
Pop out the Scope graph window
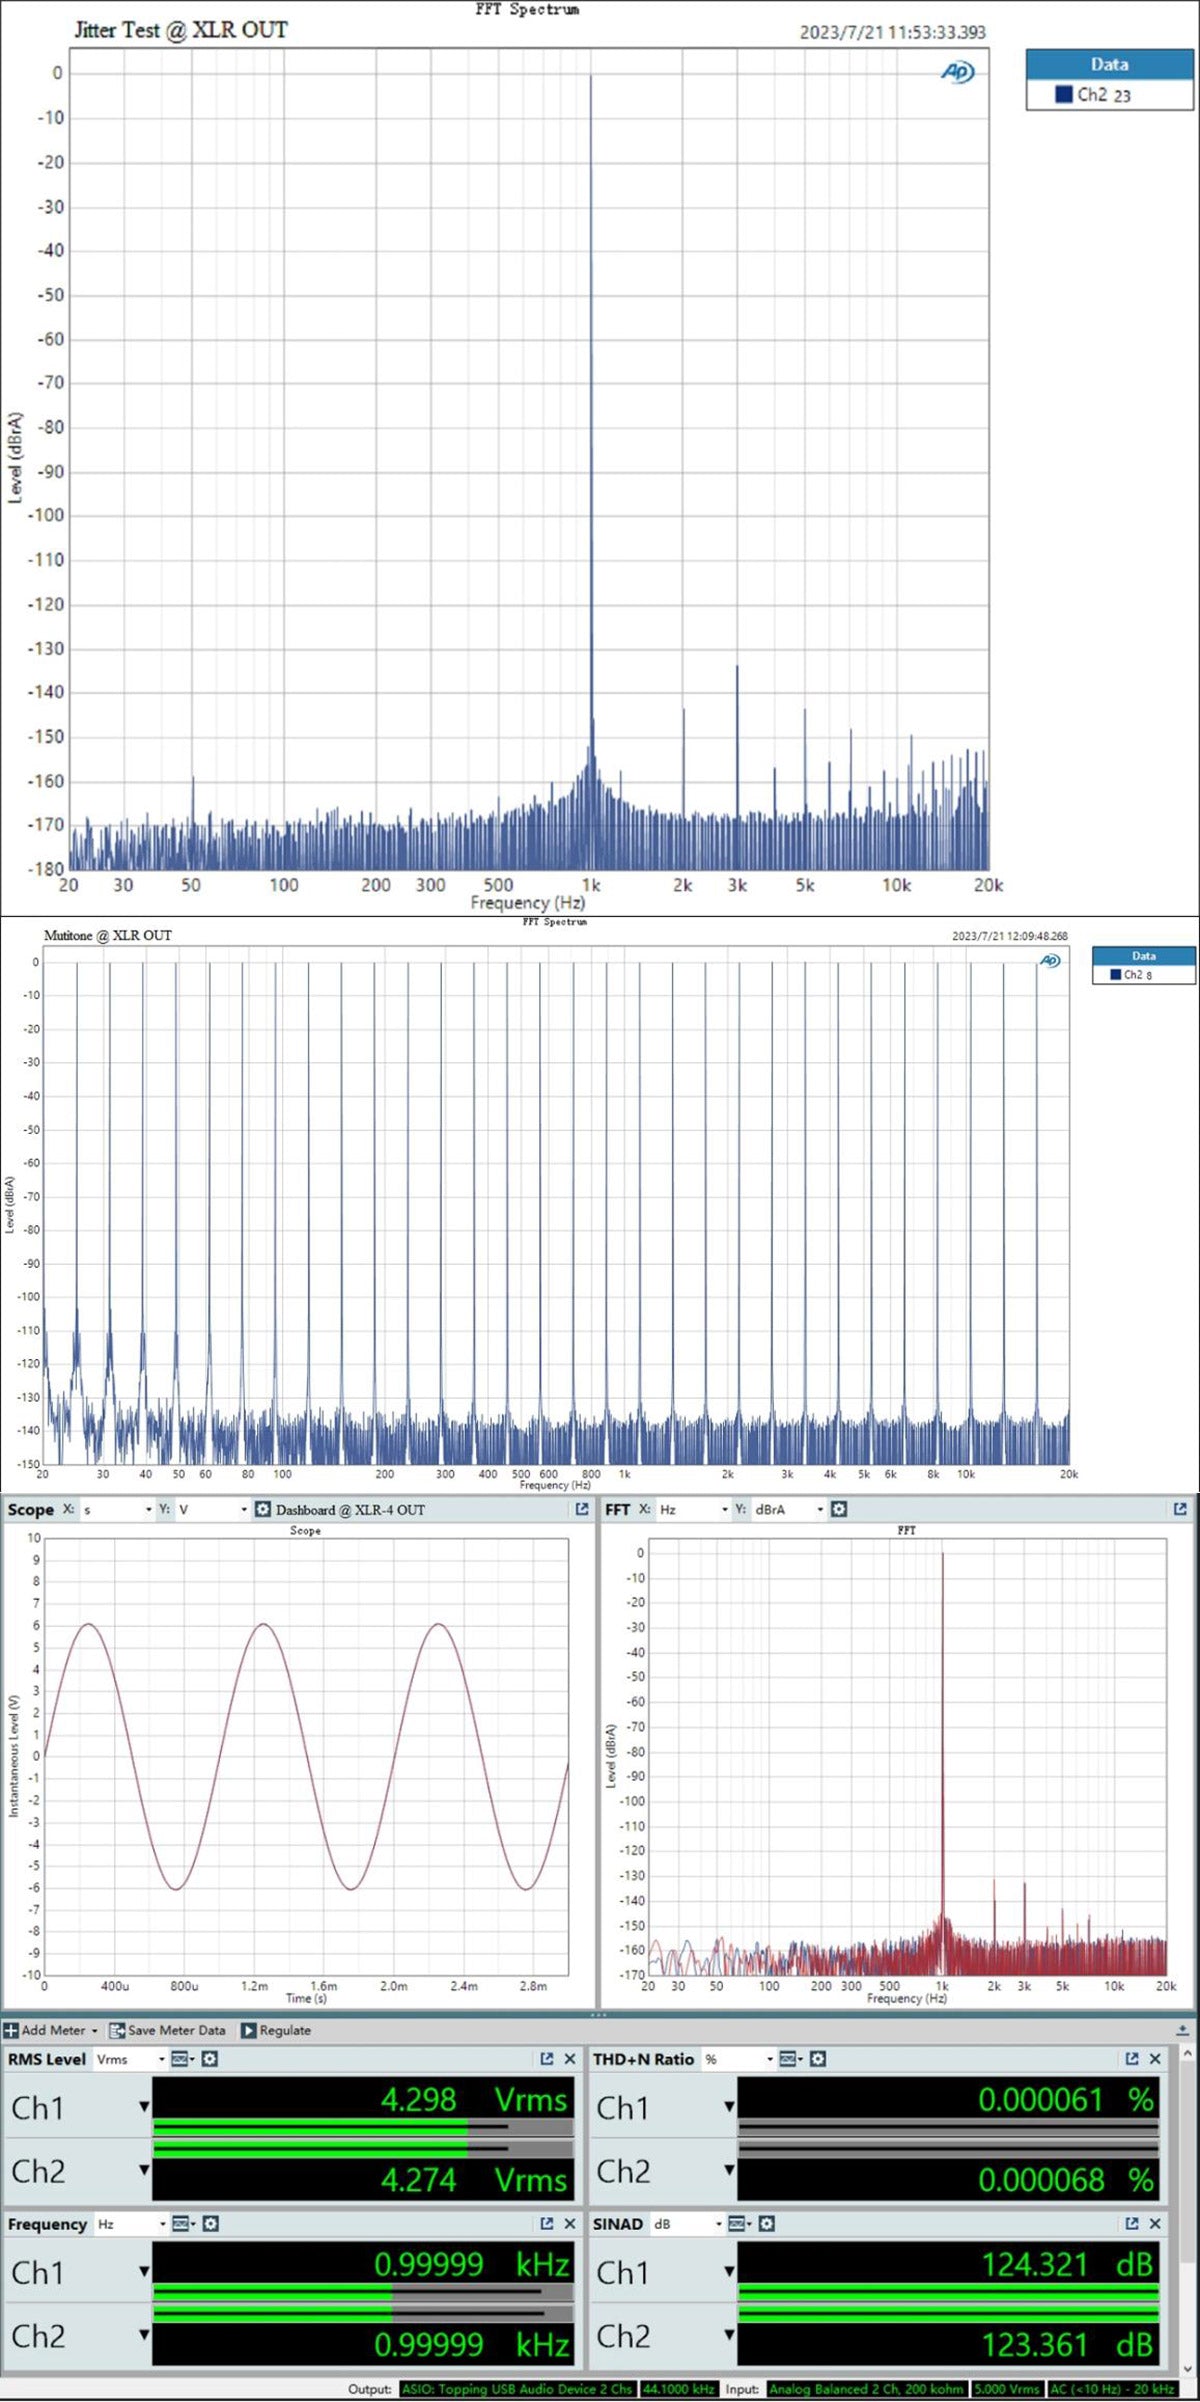[582, 1509]
